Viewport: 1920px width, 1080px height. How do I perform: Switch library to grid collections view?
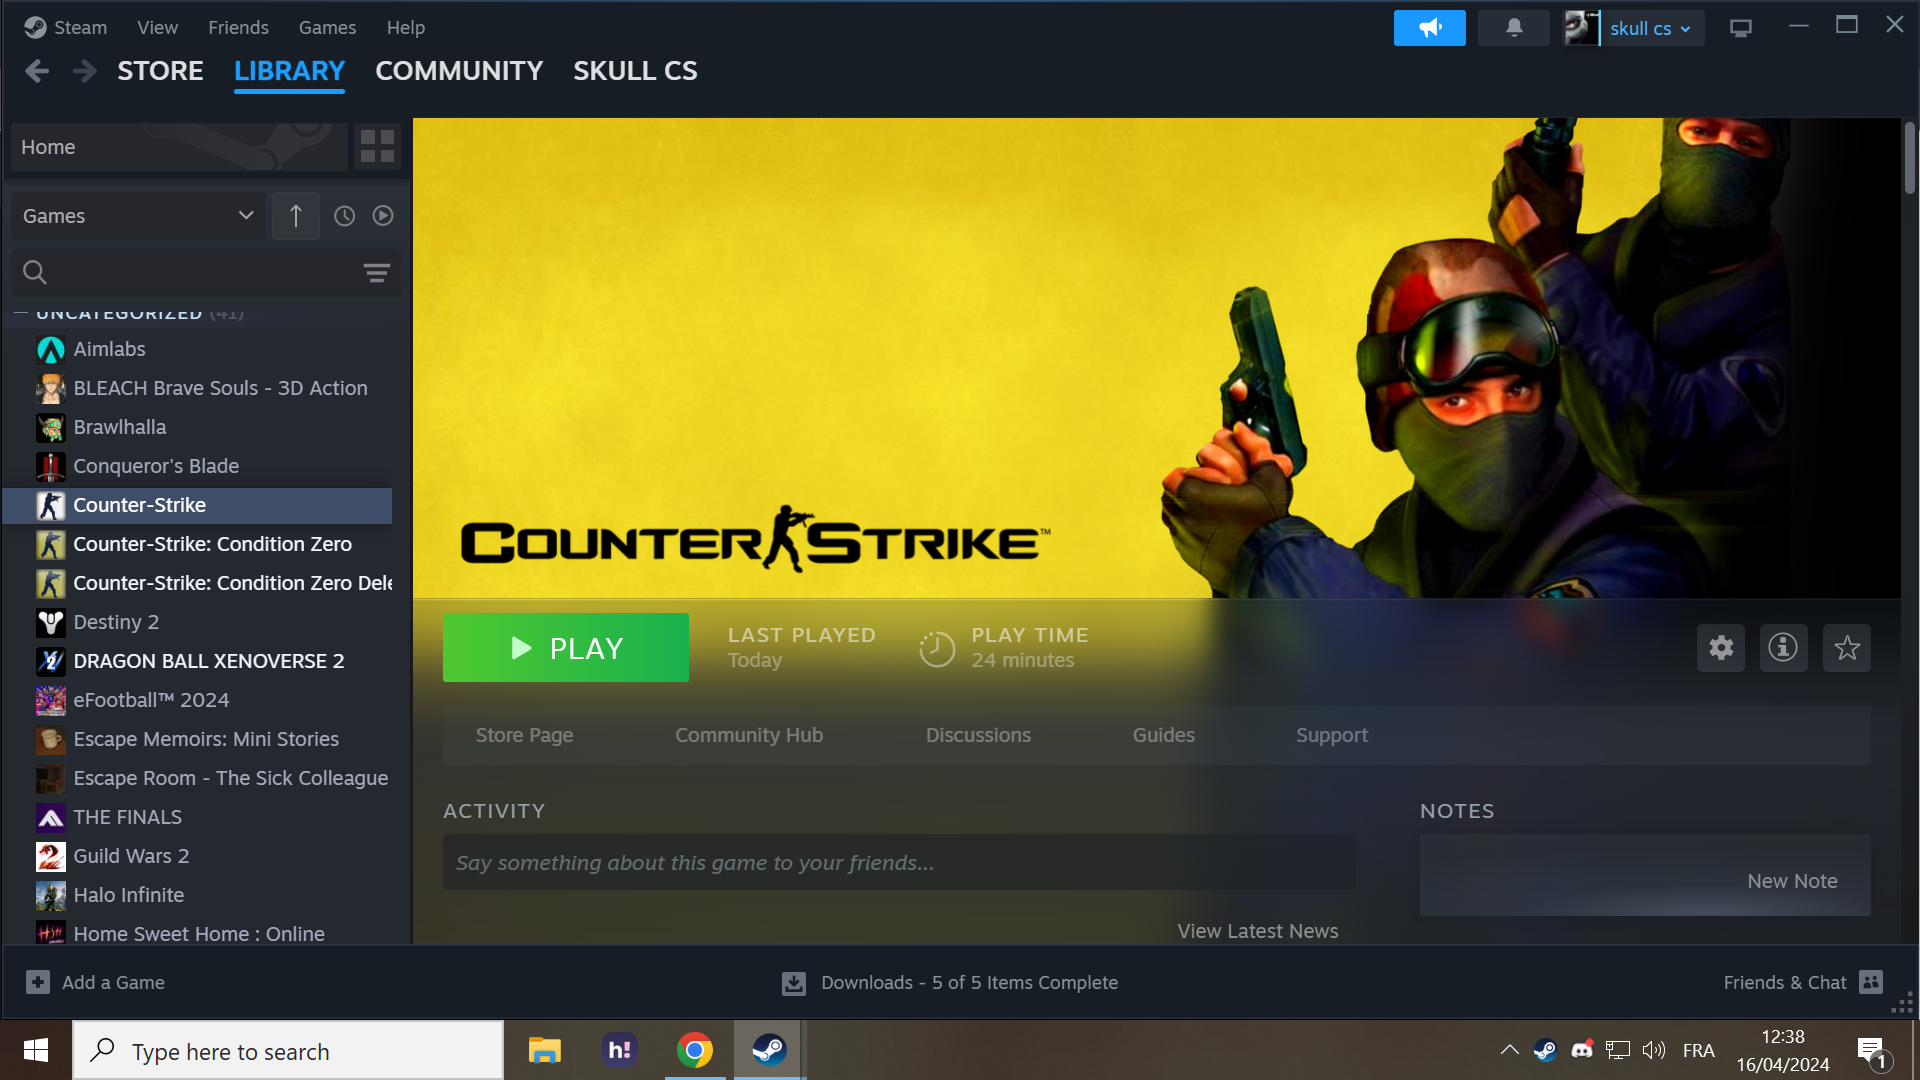click(x=377, y=146)
